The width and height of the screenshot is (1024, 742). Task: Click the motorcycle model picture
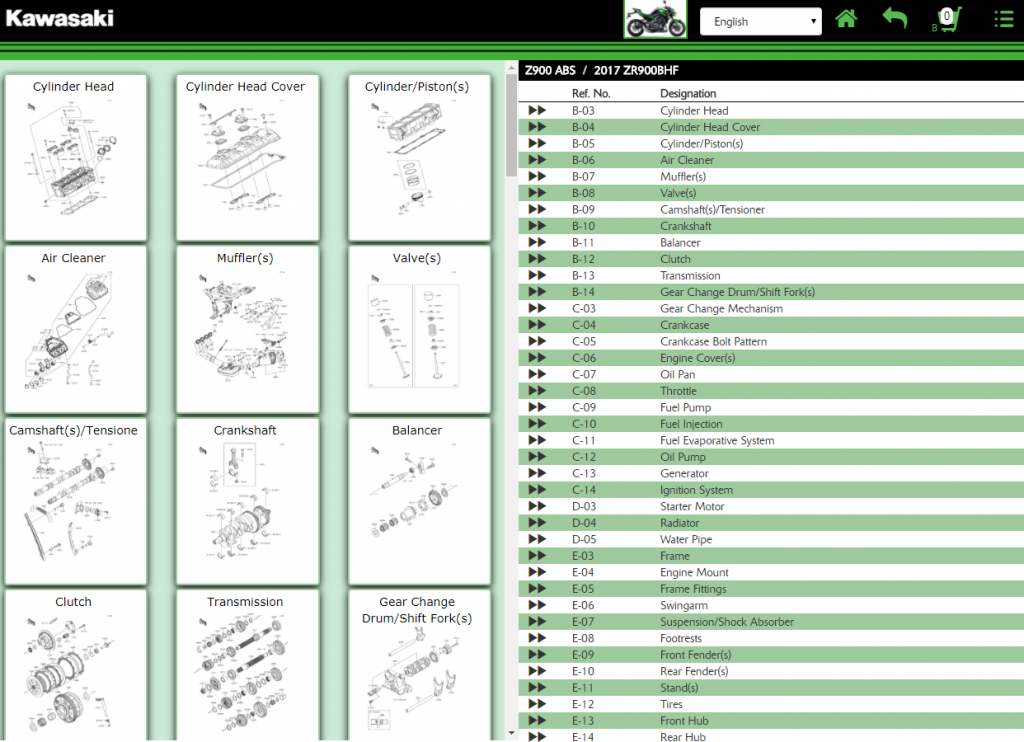click(655, 19)
